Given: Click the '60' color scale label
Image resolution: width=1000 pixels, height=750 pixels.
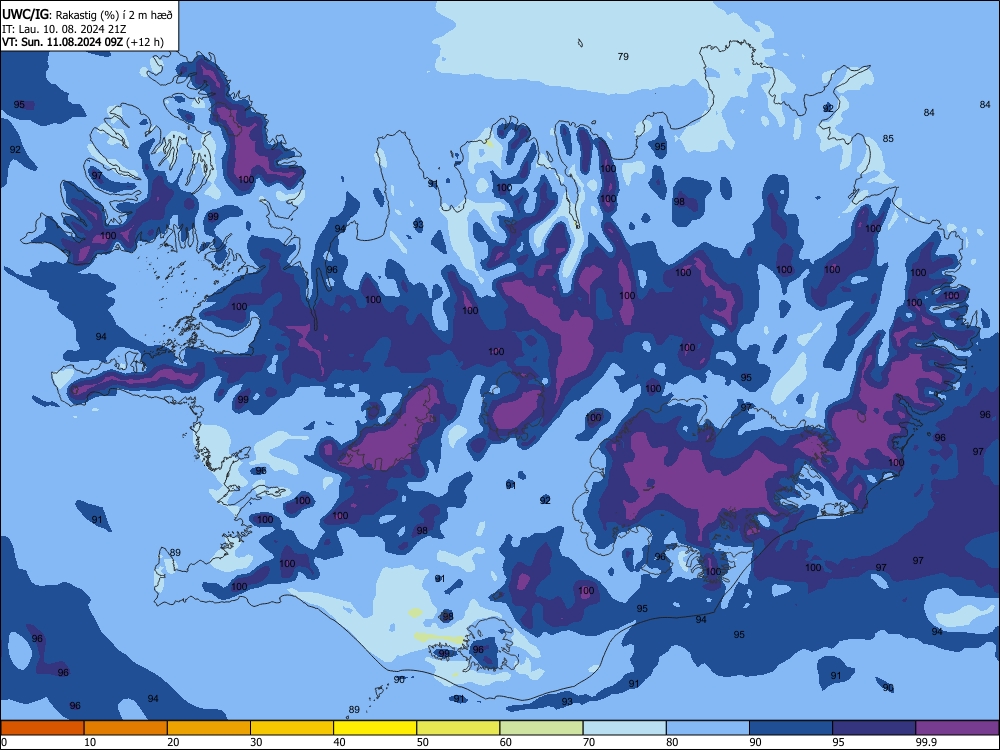Looking at the screenshot, I should tap(506, 742).
